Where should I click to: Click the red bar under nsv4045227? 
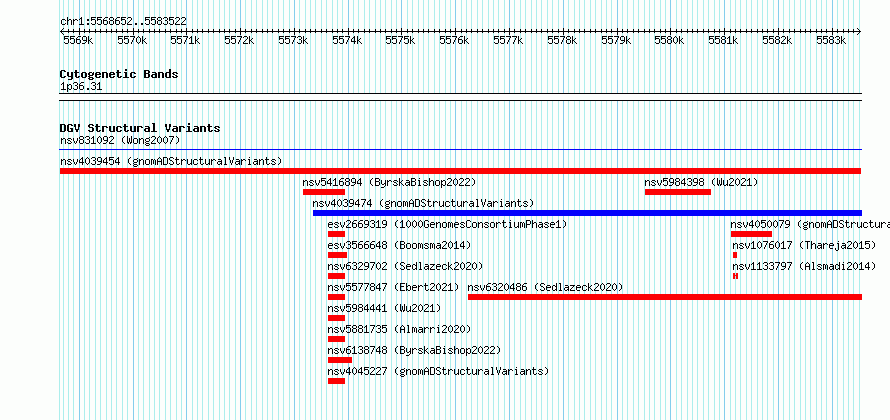click(x=336, y=381)
